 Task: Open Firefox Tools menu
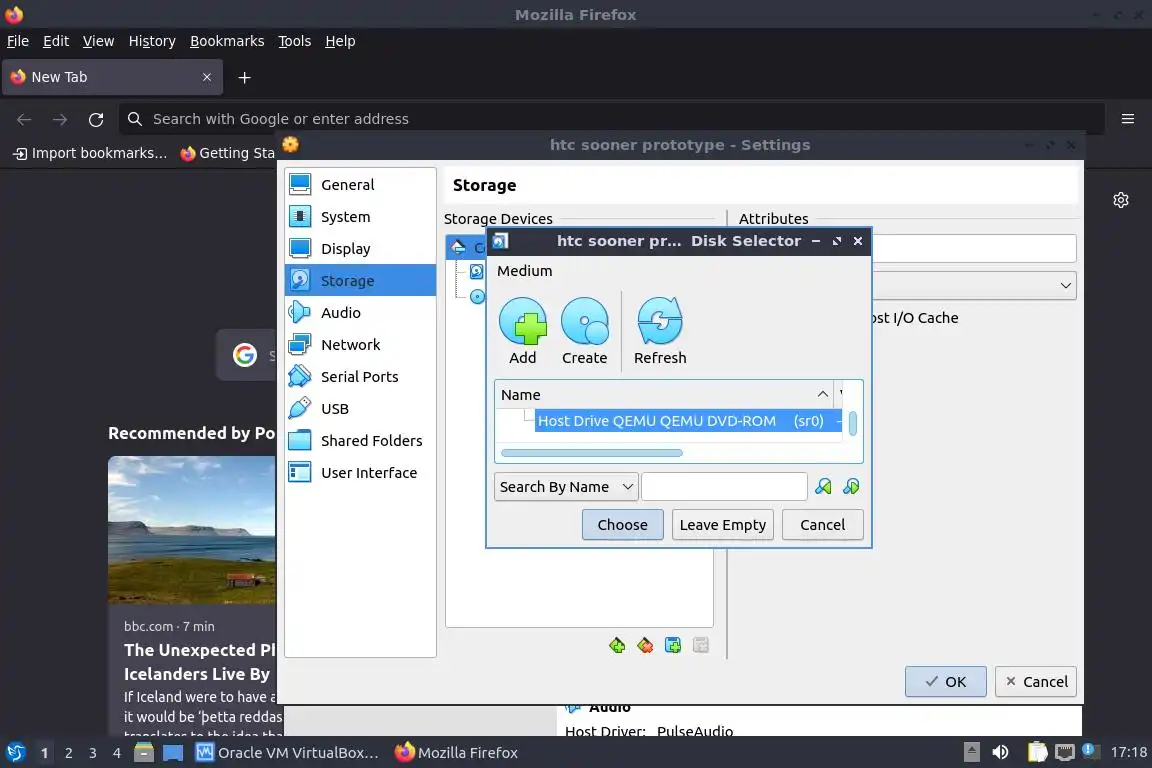pyautogui.click(x=295, y=41)
